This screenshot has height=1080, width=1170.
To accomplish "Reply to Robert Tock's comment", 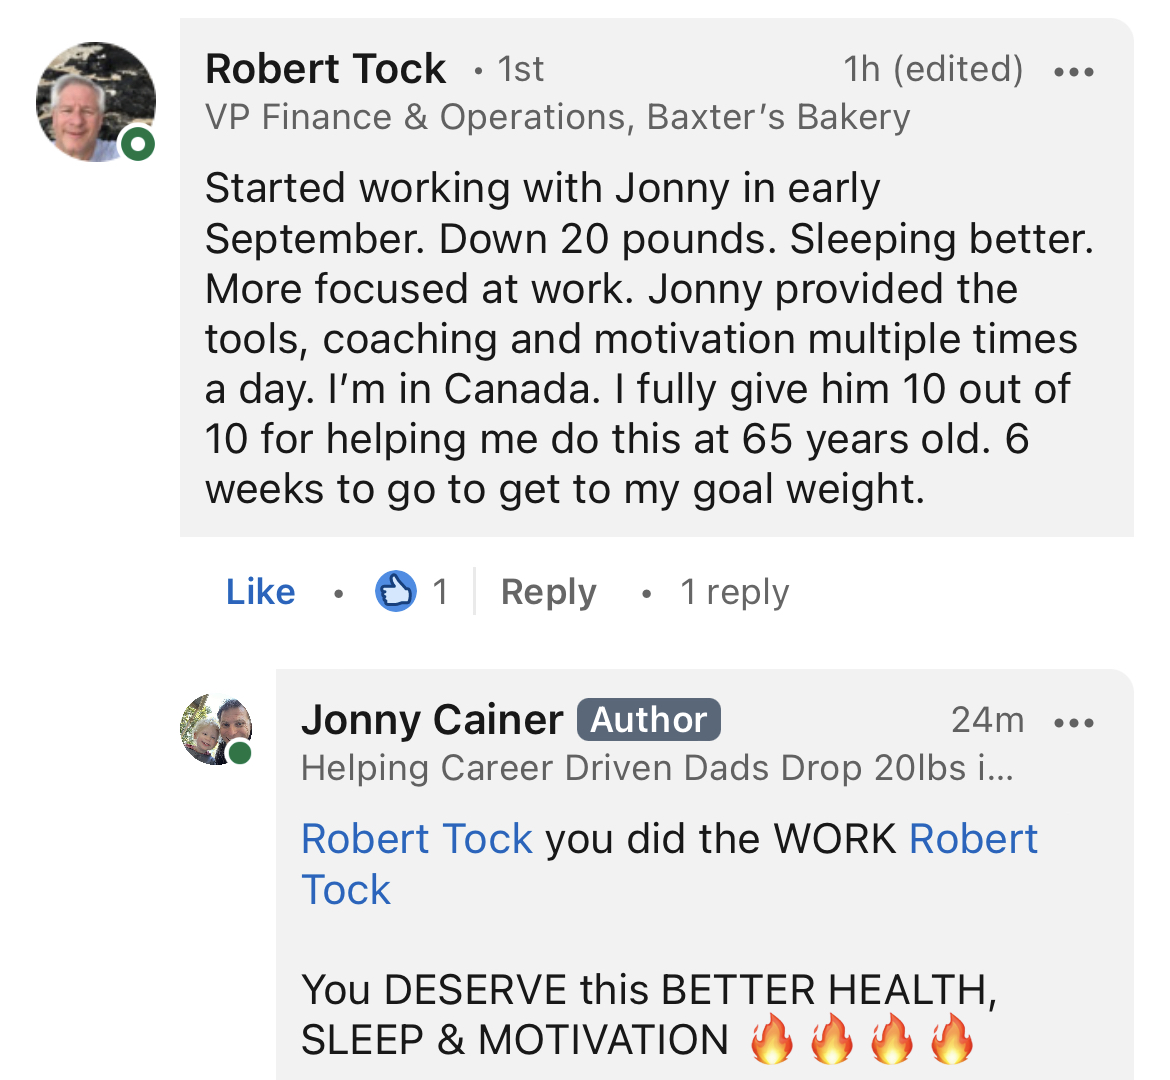I will coord(548,592).
